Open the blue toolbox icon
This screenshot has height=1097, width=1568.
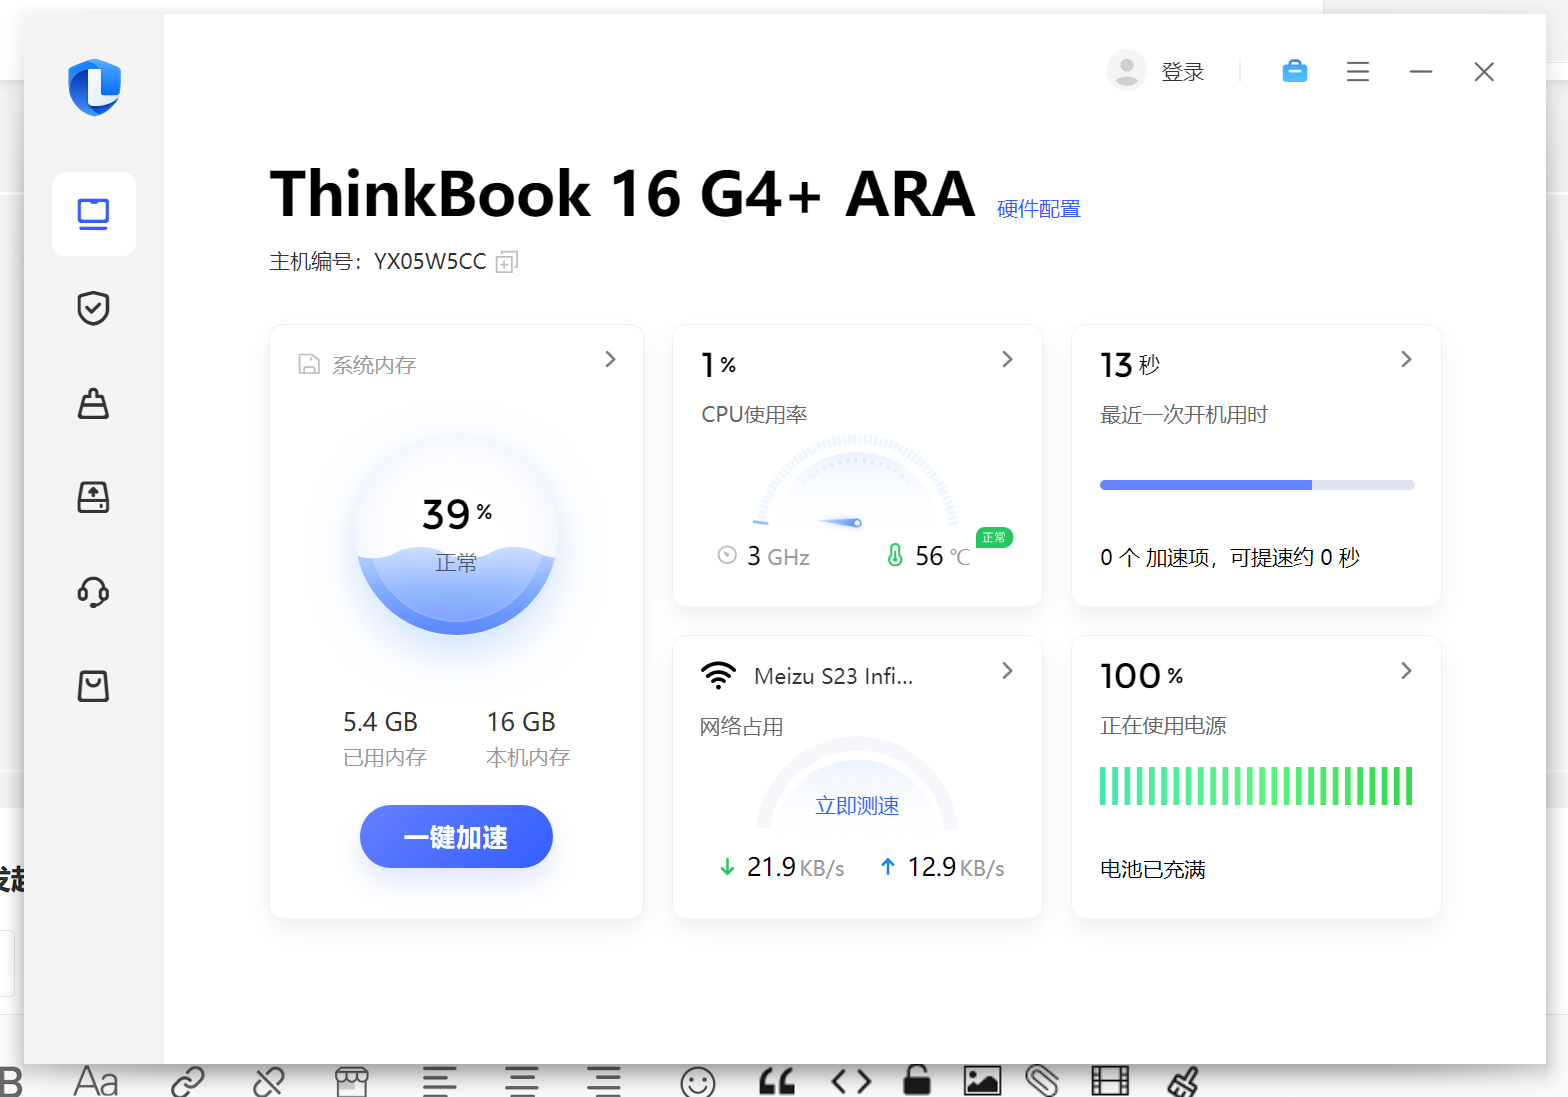tap(1295, 71)
